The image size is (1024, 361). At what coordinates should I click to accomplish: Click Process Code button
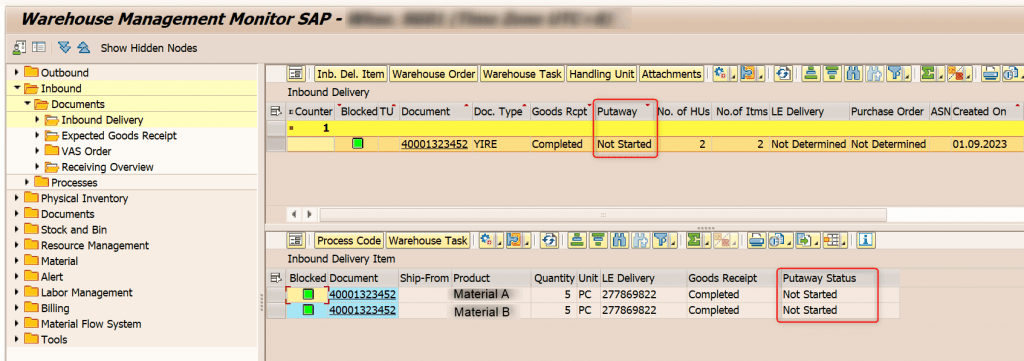tap(349, 240)
